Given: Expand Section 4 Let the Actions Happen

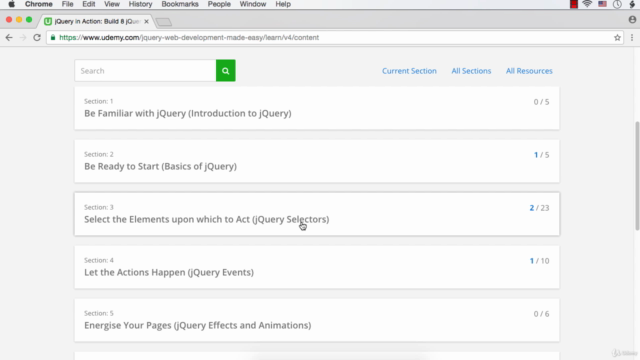Looking at the screenshot, I should [317, 267].
